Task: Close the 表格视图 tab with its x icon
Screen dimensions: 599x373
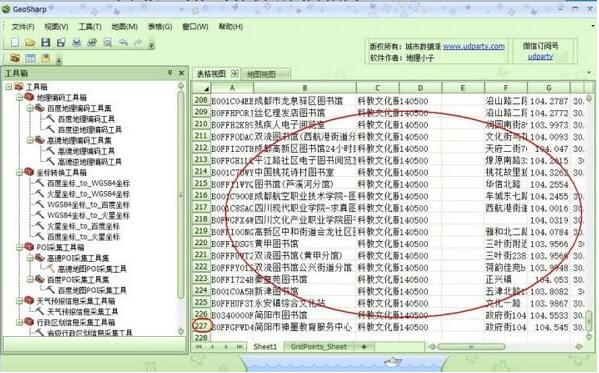Action: coord(235,73)
